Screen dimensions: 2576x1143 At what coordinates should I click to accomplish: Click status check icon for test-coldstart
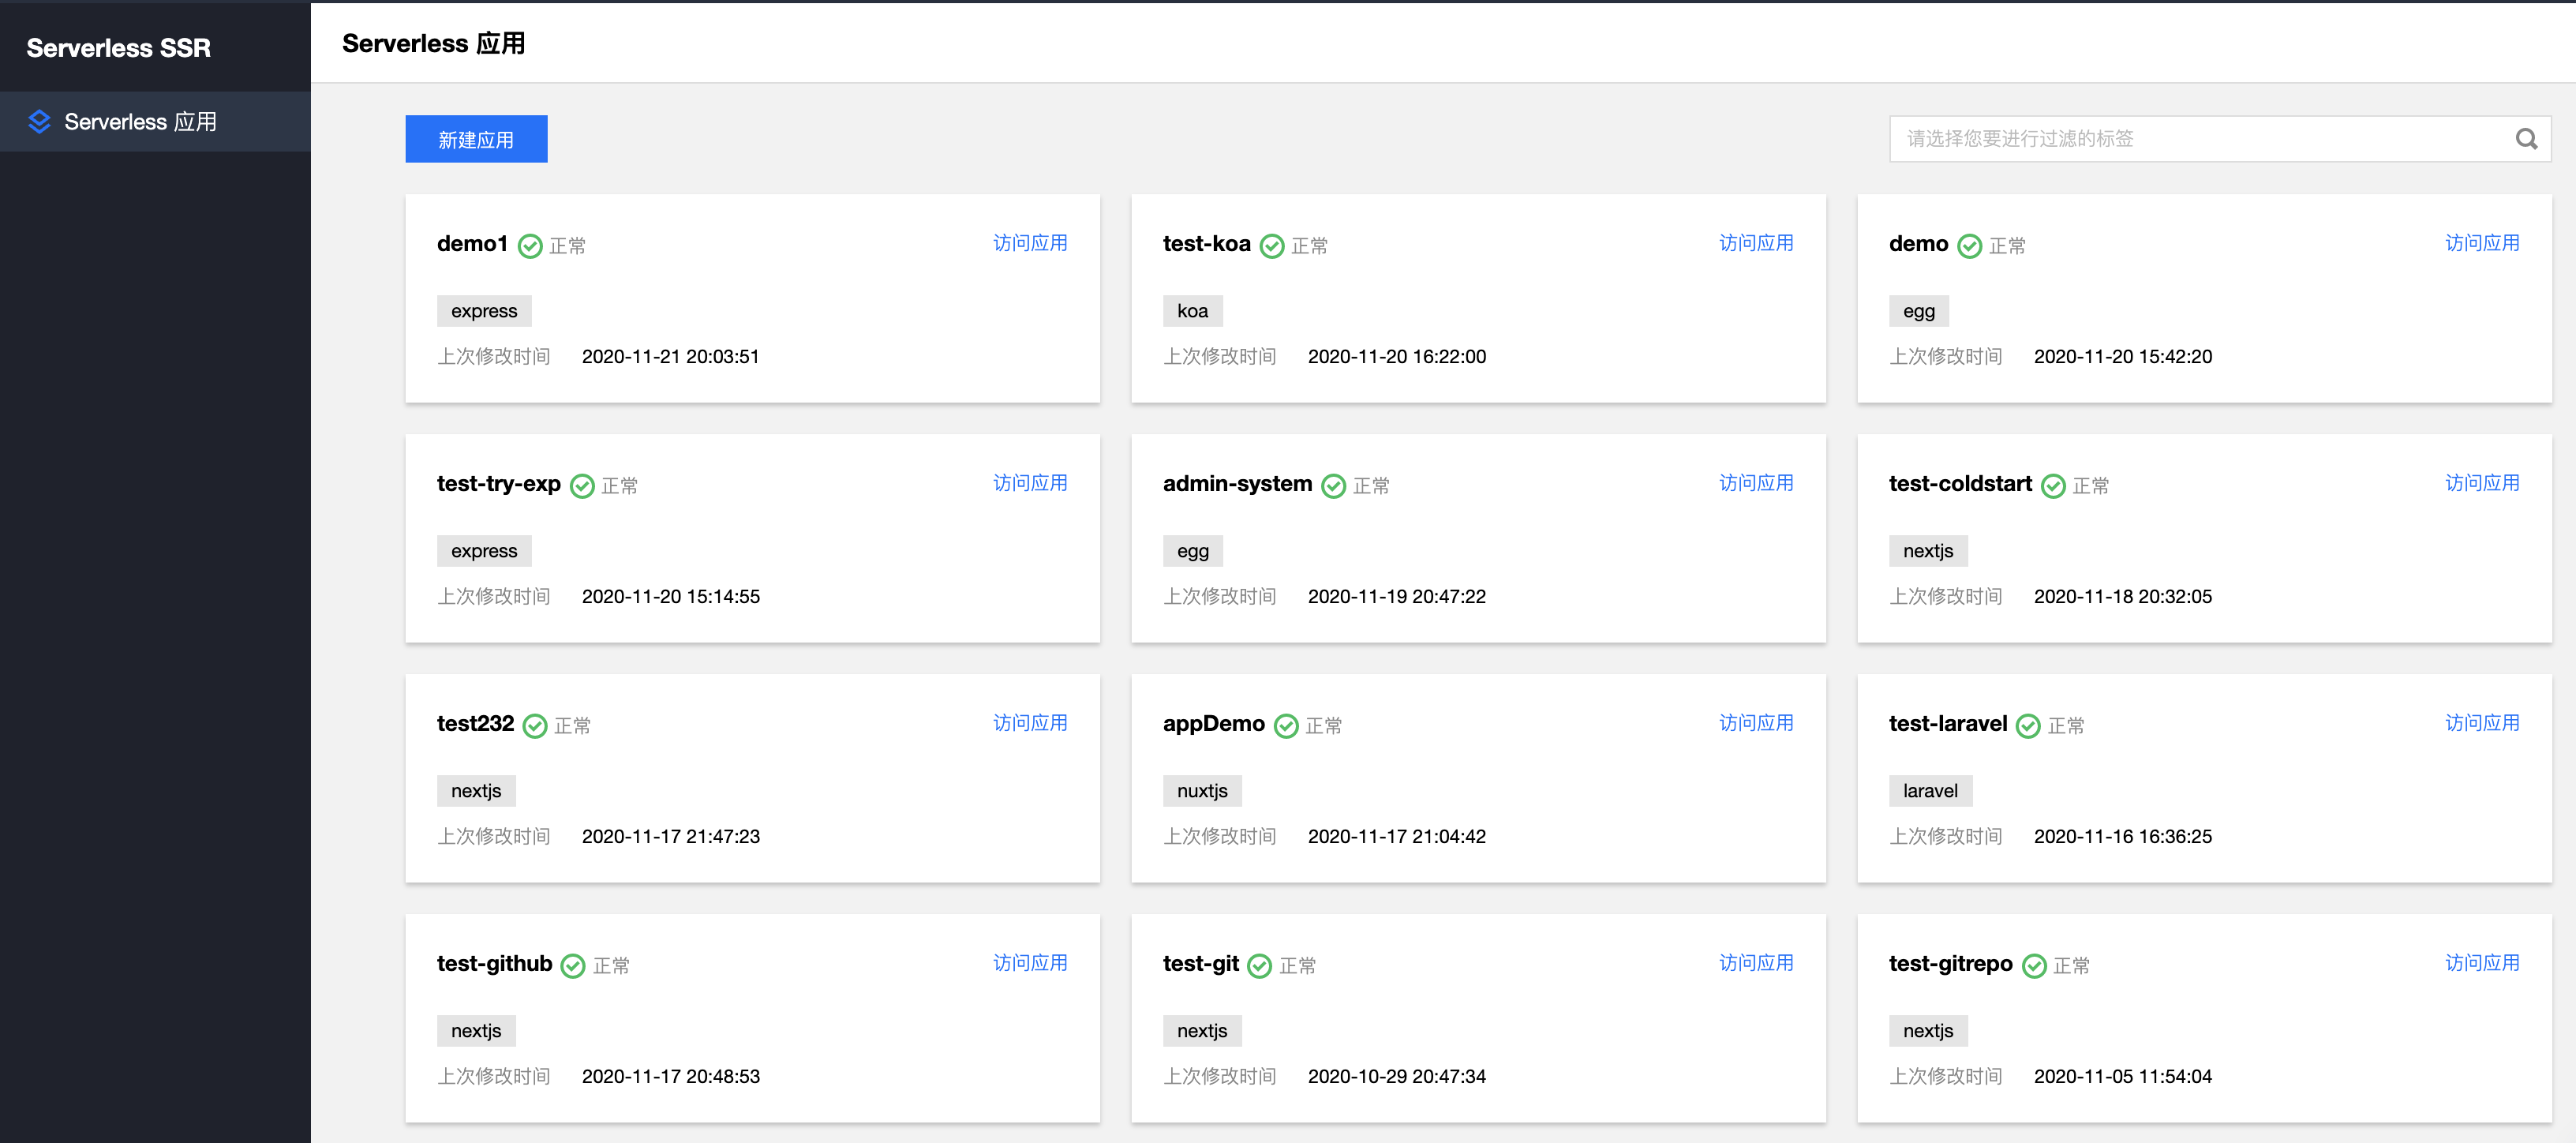click(2053, 486)
